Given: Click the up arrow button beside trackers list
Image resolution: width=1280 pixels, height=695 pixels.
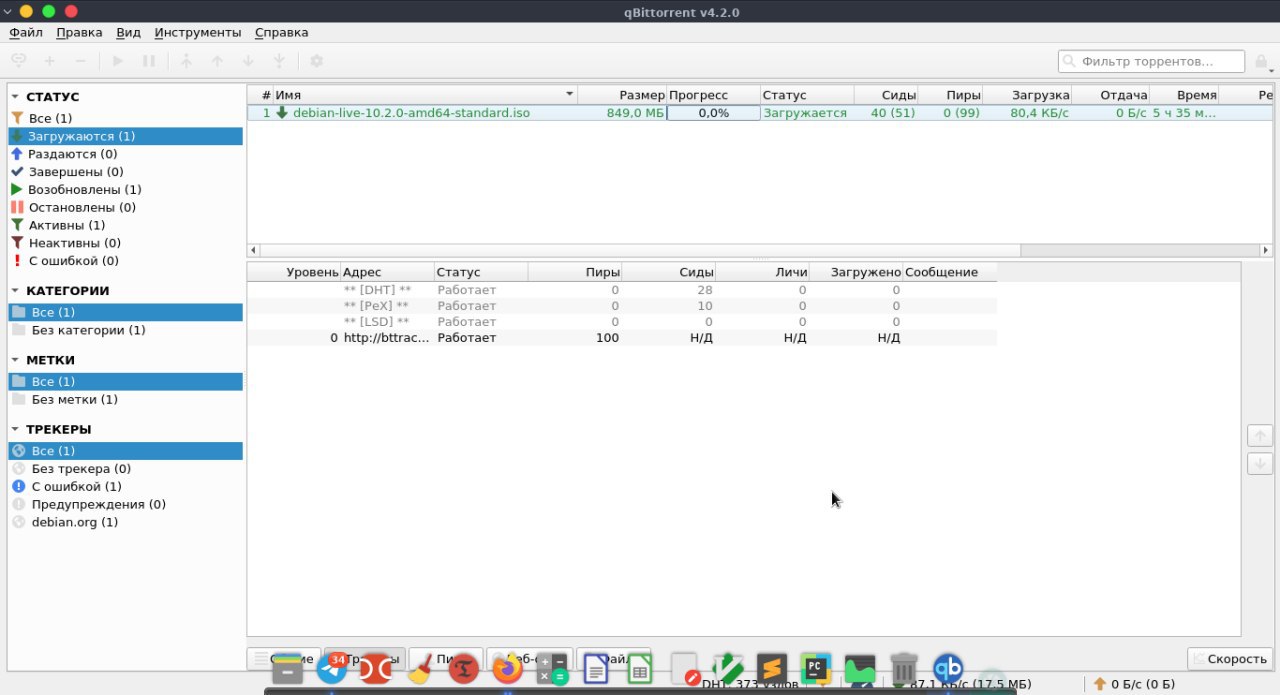Looking at the screenshot, I should click(1259, 436).
